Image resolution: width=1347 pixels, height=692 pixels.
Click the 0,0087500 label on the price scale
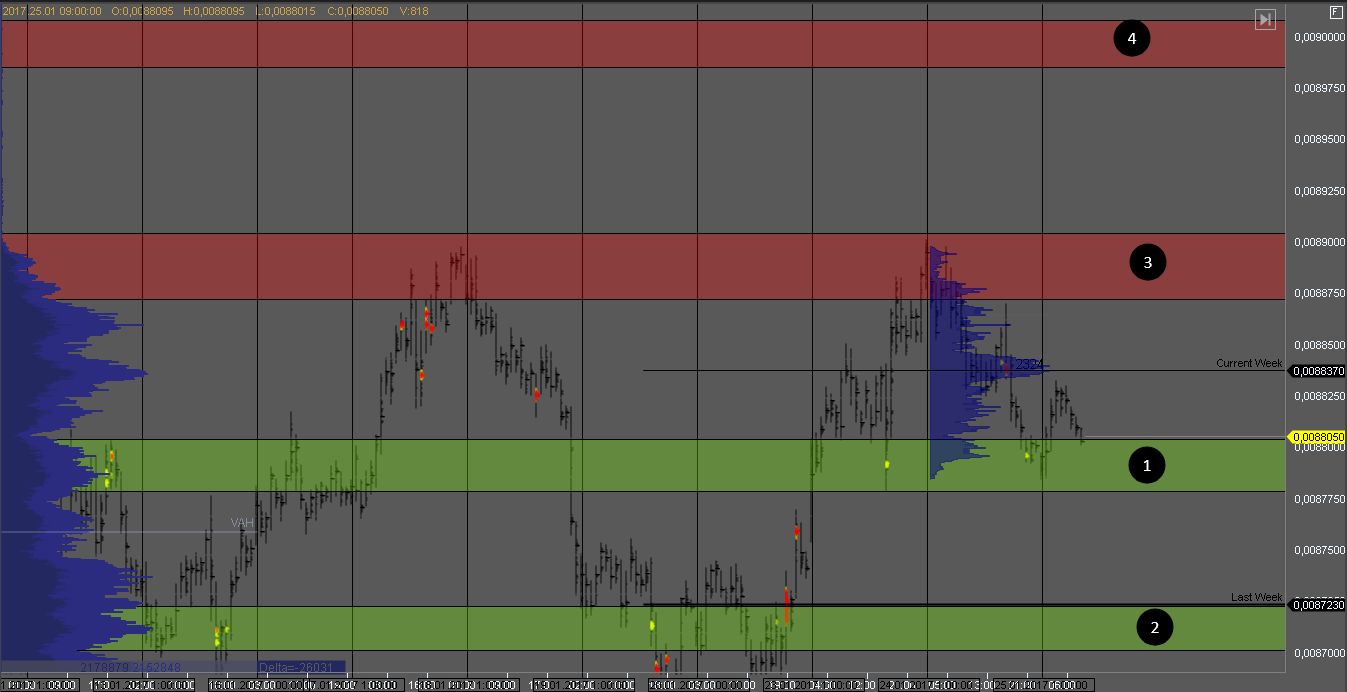coord(1318,550)
